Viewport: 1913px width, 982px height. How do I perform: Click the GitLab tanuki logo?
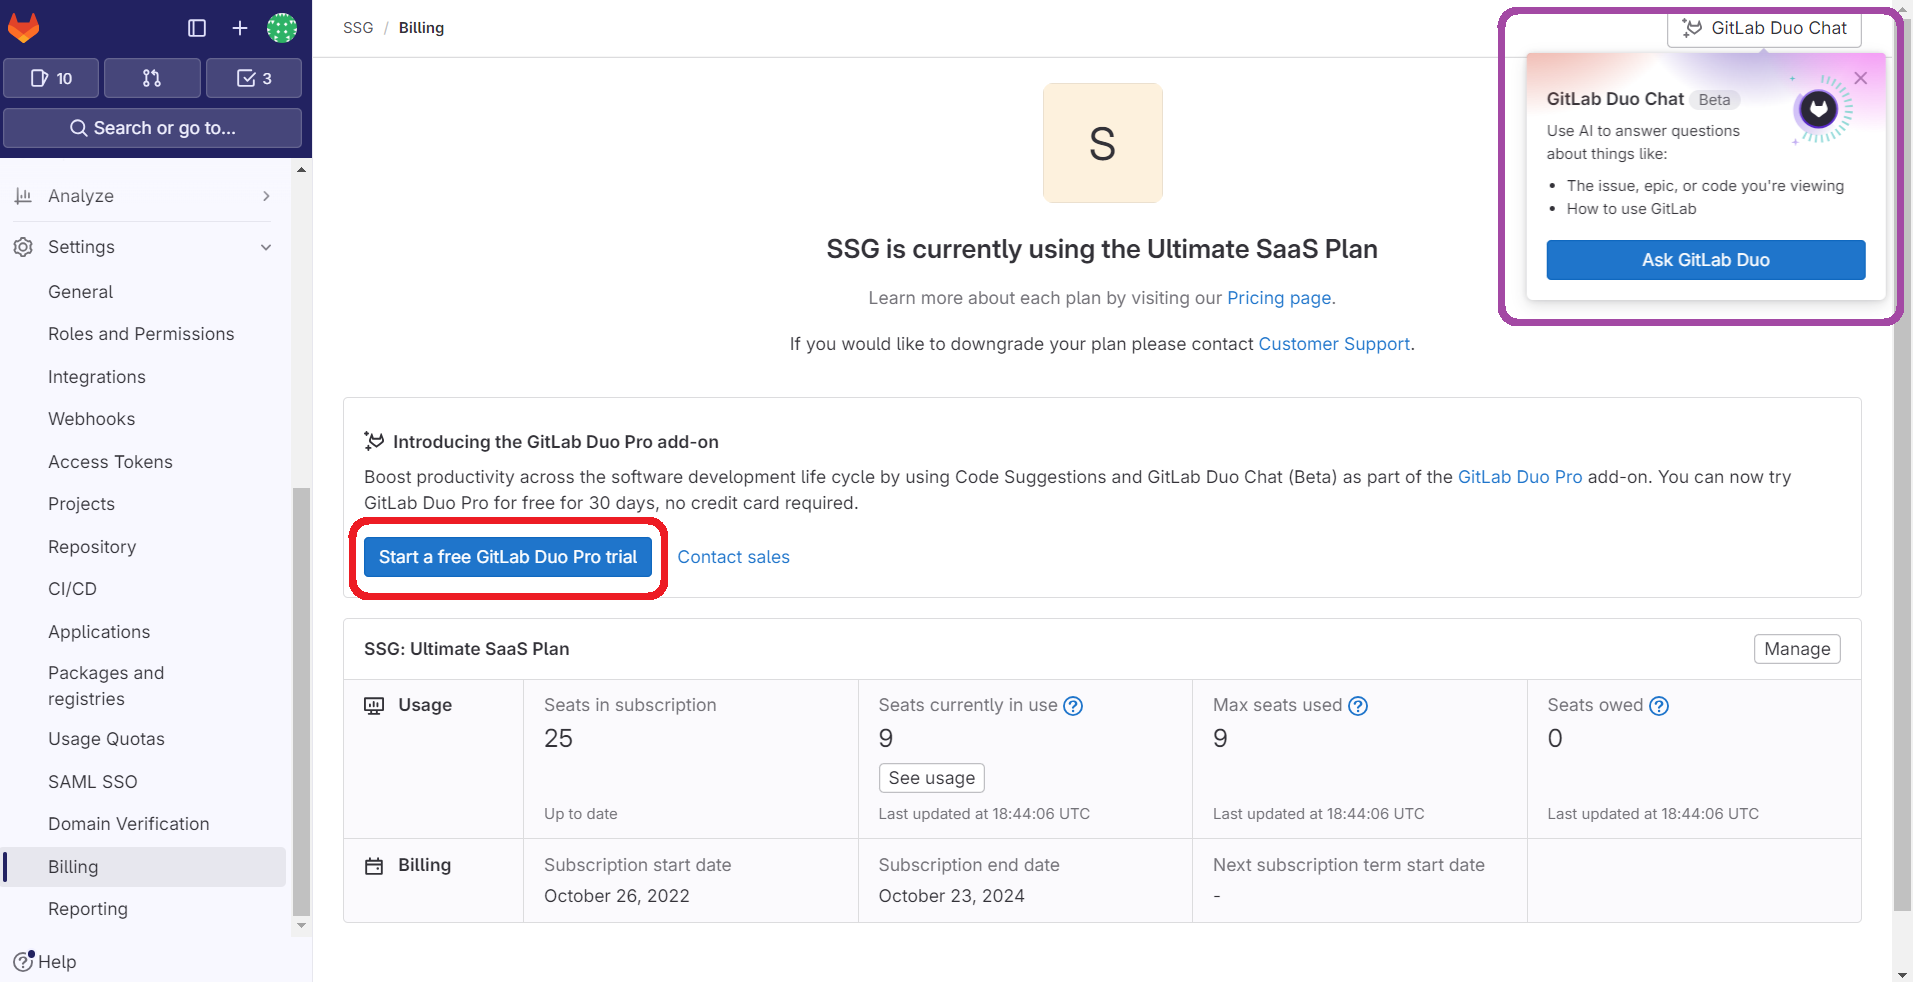click(24, 27)
